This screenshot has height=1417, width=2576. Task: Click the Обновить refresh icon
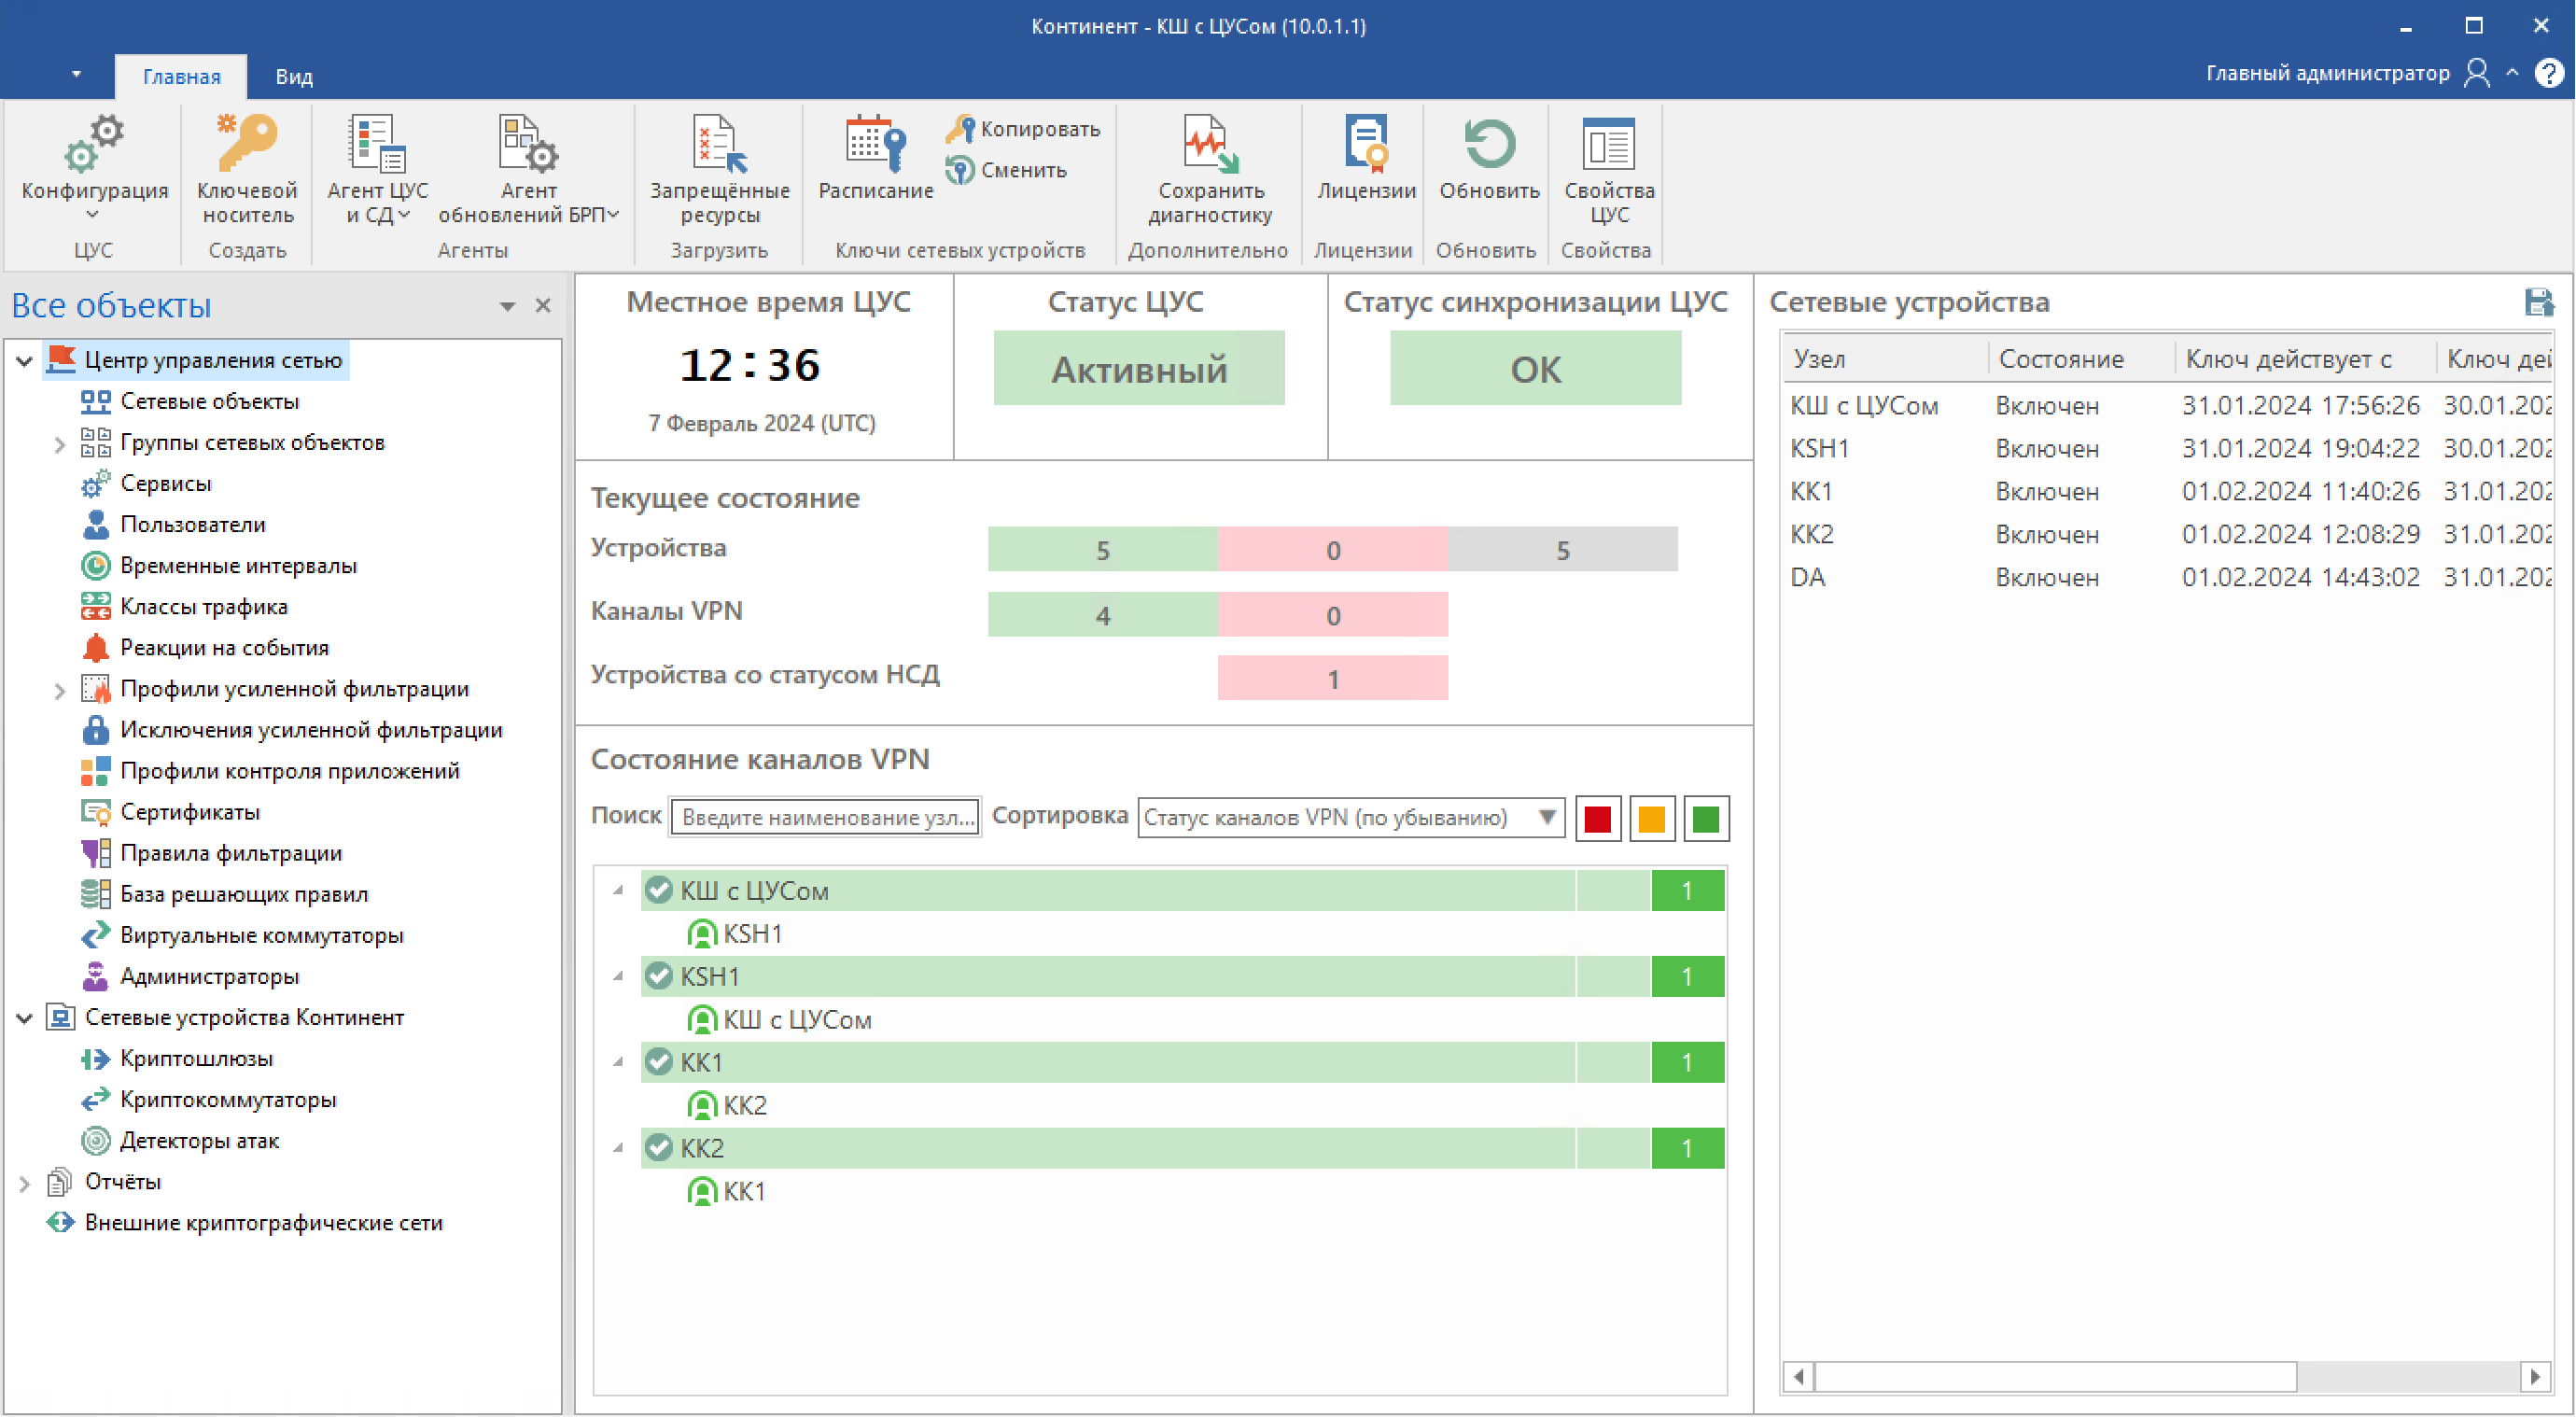point(1488,145)
